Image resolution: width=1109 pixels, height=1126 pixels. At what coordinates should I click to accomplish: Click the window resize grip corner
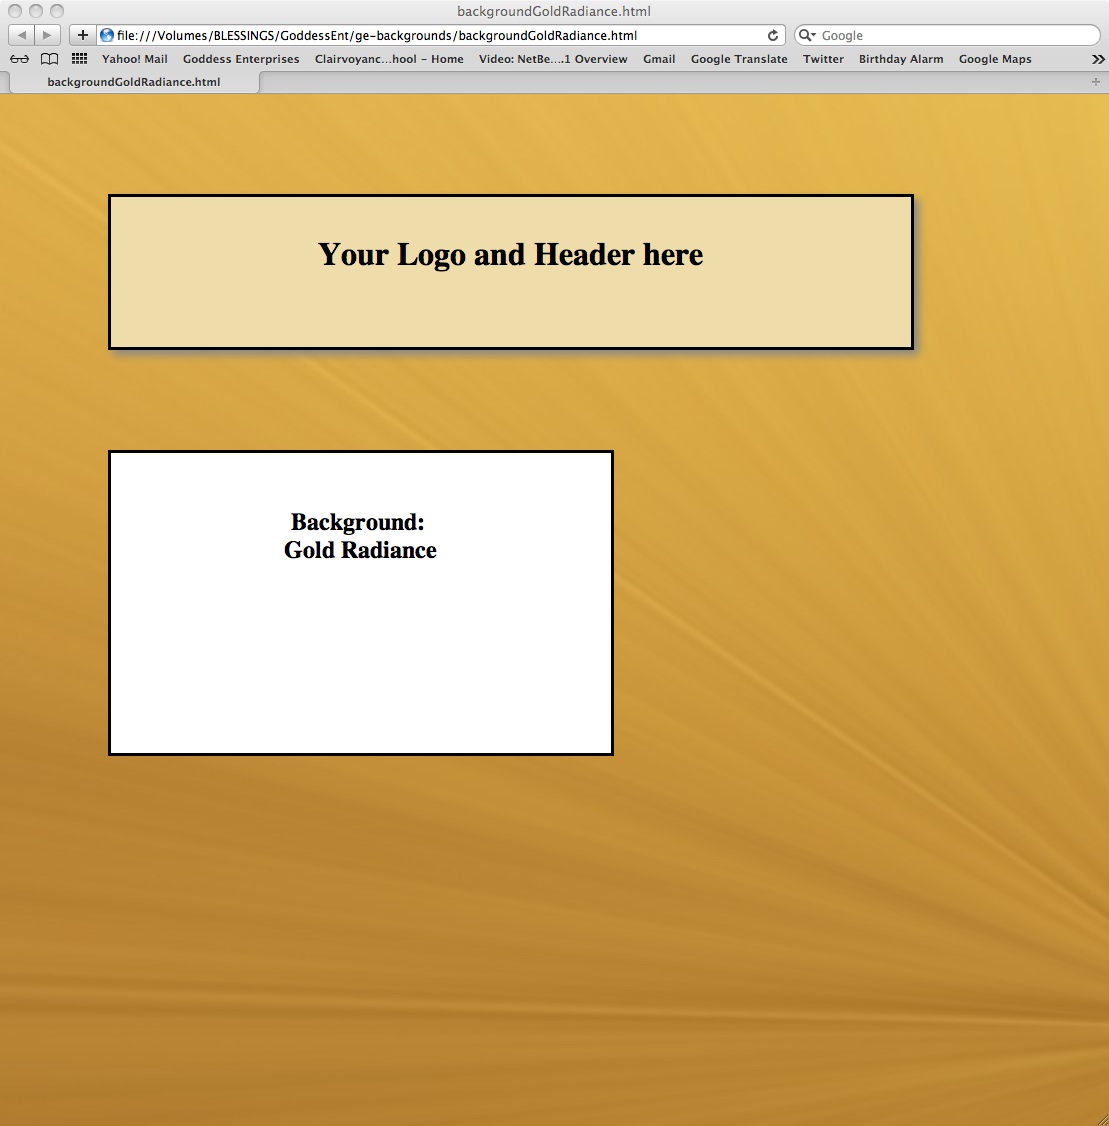coord(1101,1118)
